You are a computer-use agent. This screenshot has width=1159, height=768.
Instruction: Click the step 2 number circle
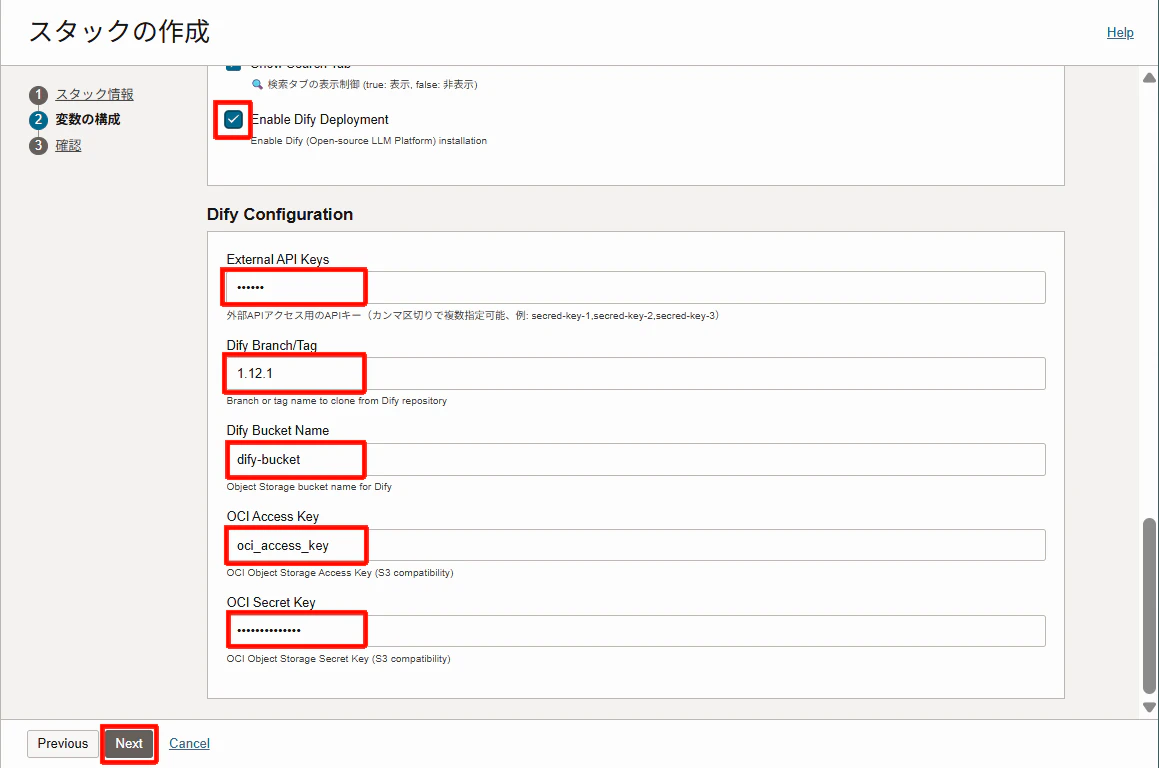tap(38, 120)
